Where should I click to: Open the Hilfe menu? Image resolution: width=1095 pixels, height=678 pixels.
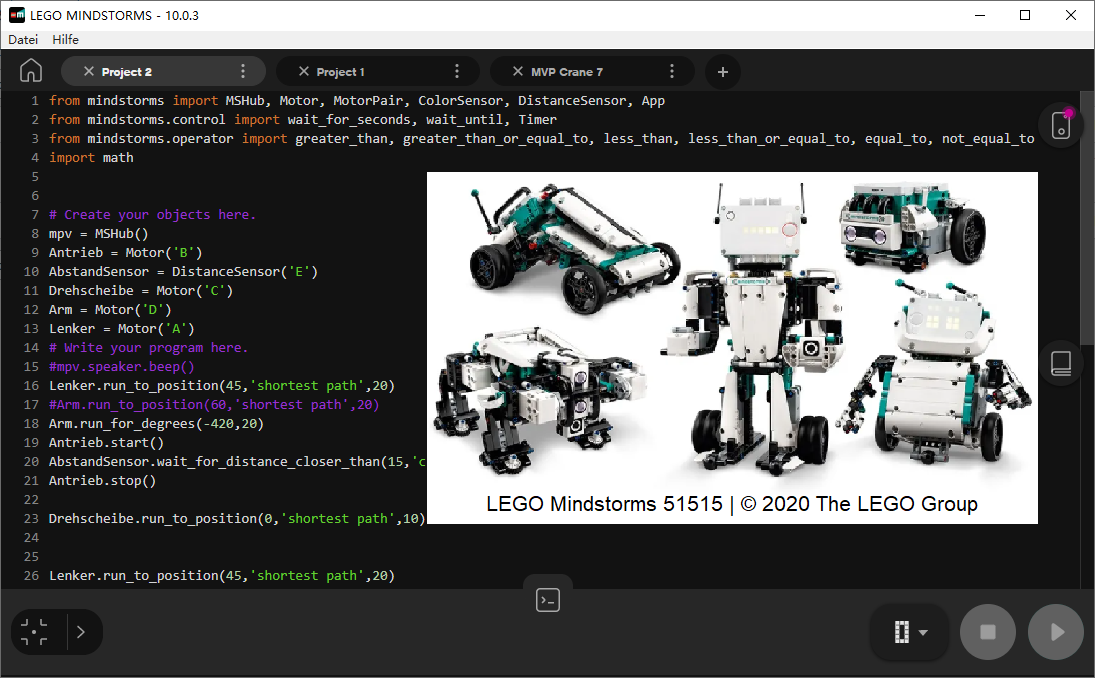(x=65, y=39)
